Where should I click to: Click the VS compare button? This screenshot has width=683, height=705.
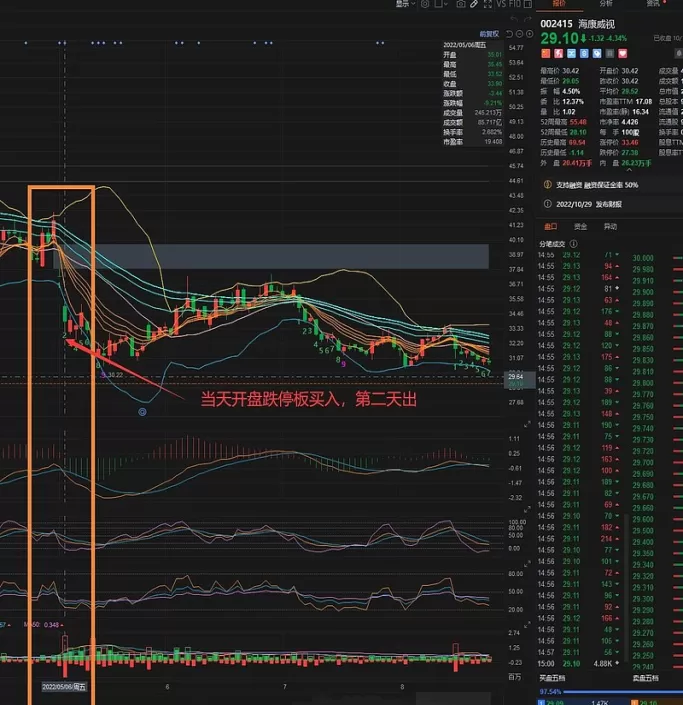(501, 4)
